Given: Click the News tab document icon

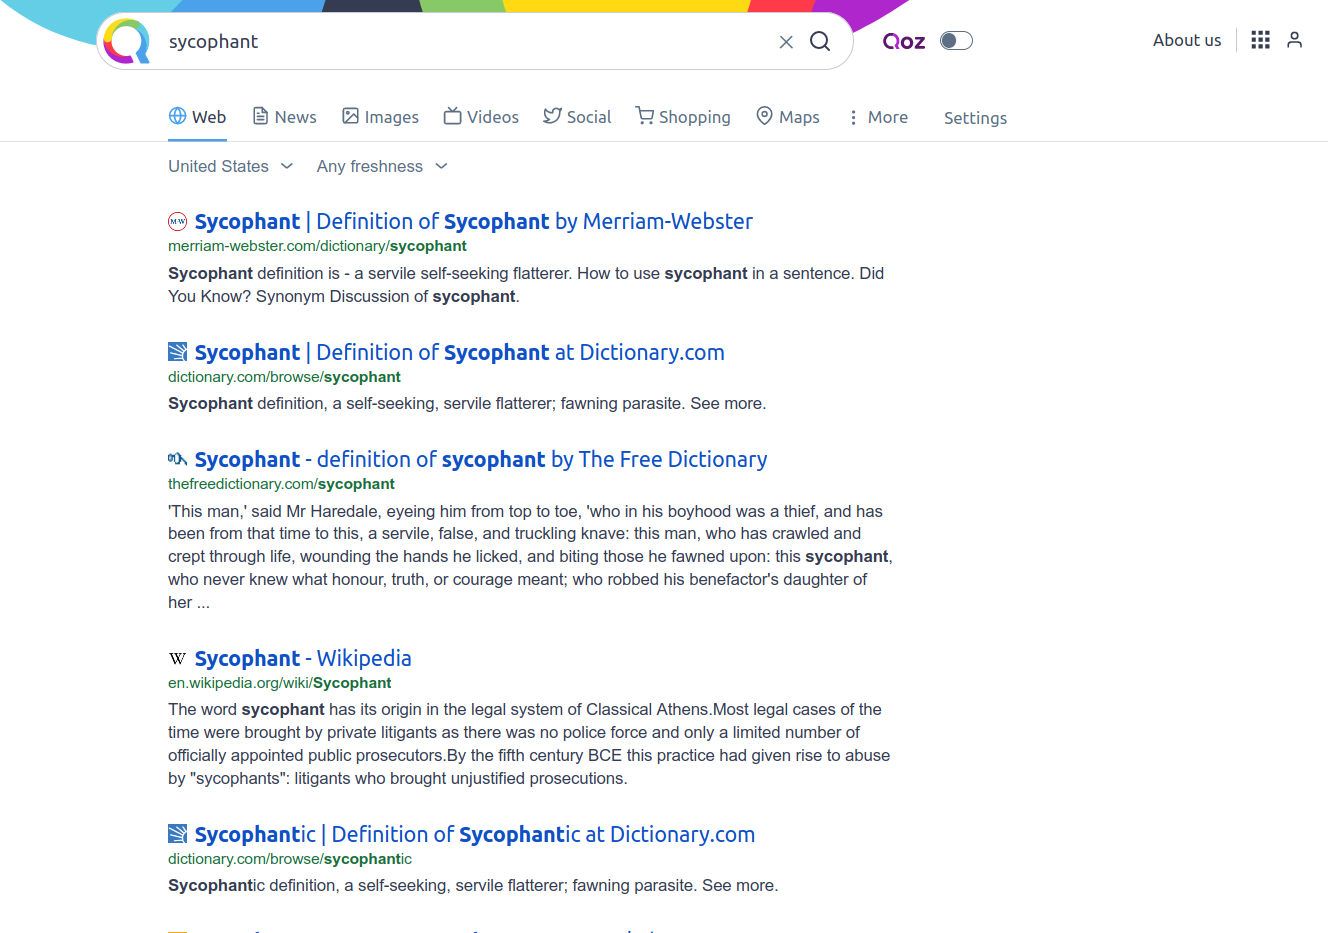Looking at the screenshot, I should coord(260,116).
